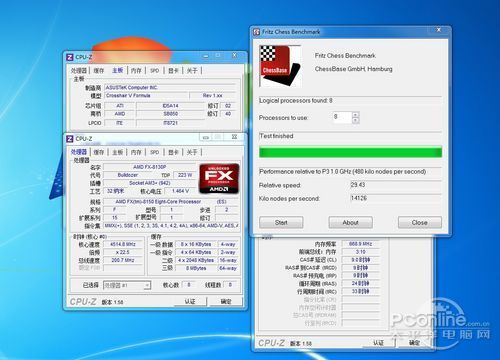Close Fritz Chess Benchmark with the title bar X
The width and height of the screenshot is (500, 360).
coord(439,30)
